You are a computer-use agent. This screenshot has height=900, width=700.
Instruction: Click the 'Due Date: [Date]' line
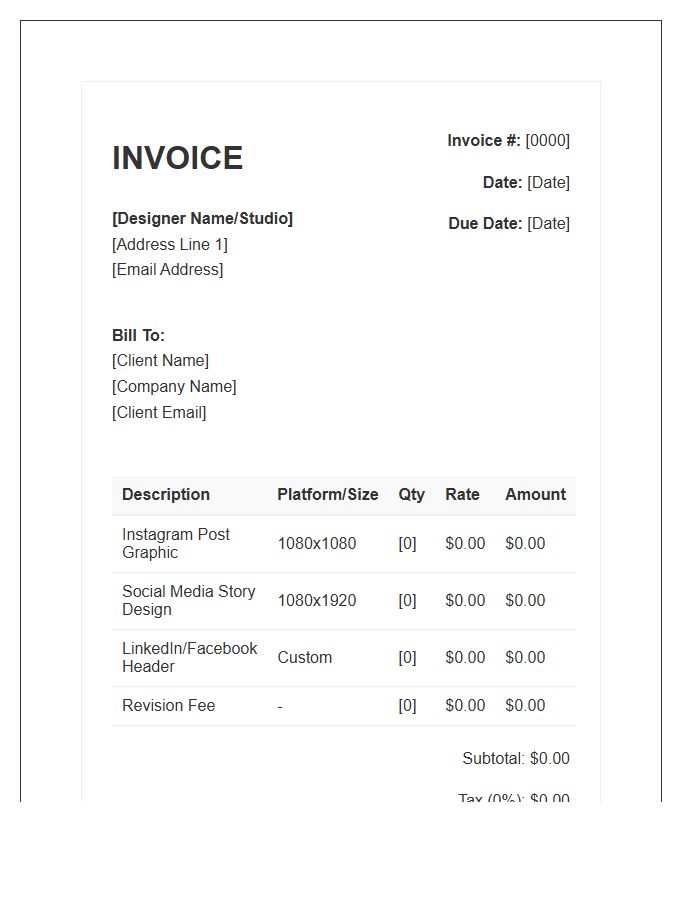pyautogui.click(x=509, y=223)
